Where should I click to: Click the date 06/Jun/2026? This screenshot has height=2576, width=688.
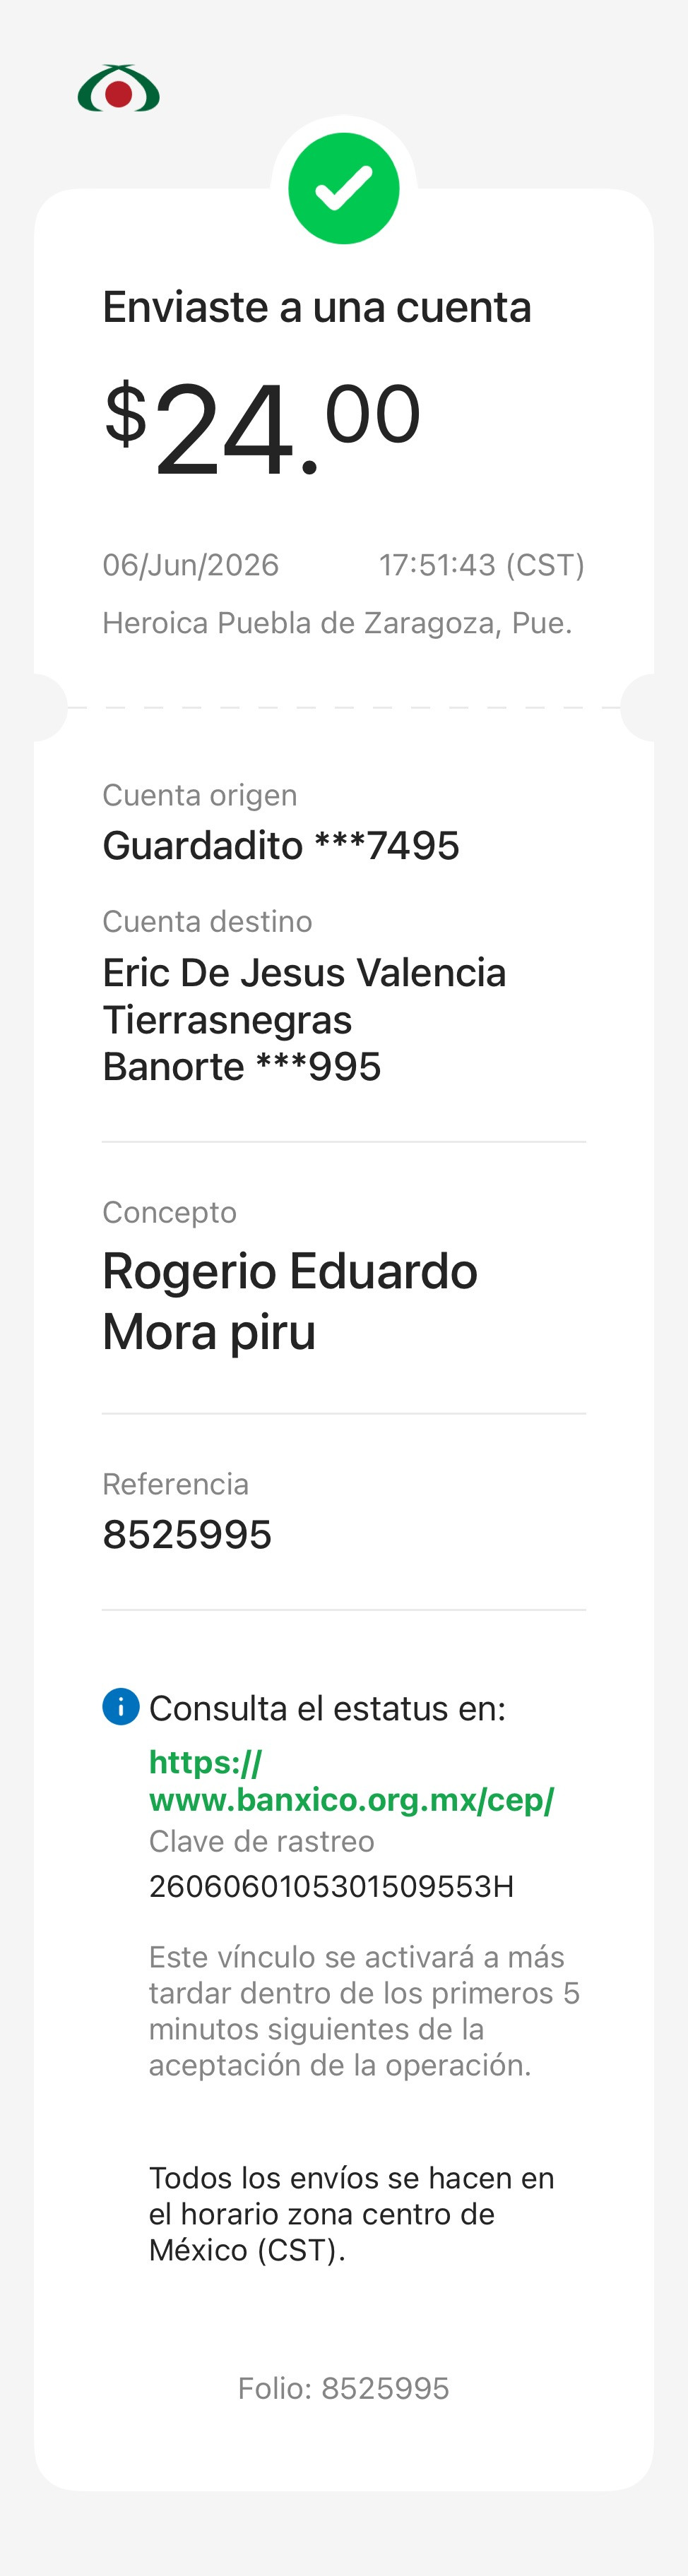pos(191,565)
